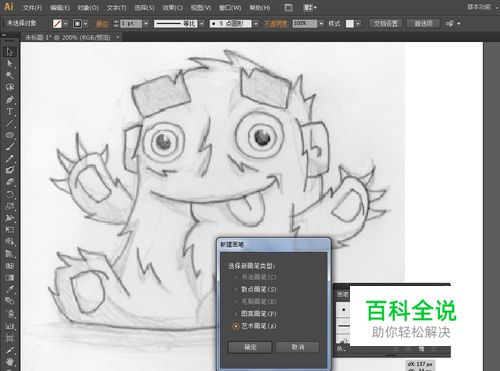Viewport: 500px width, 371px height.
Task: Choose 书法画笔(C) calligraphic brush option
Action: click(x=255, y=277)
